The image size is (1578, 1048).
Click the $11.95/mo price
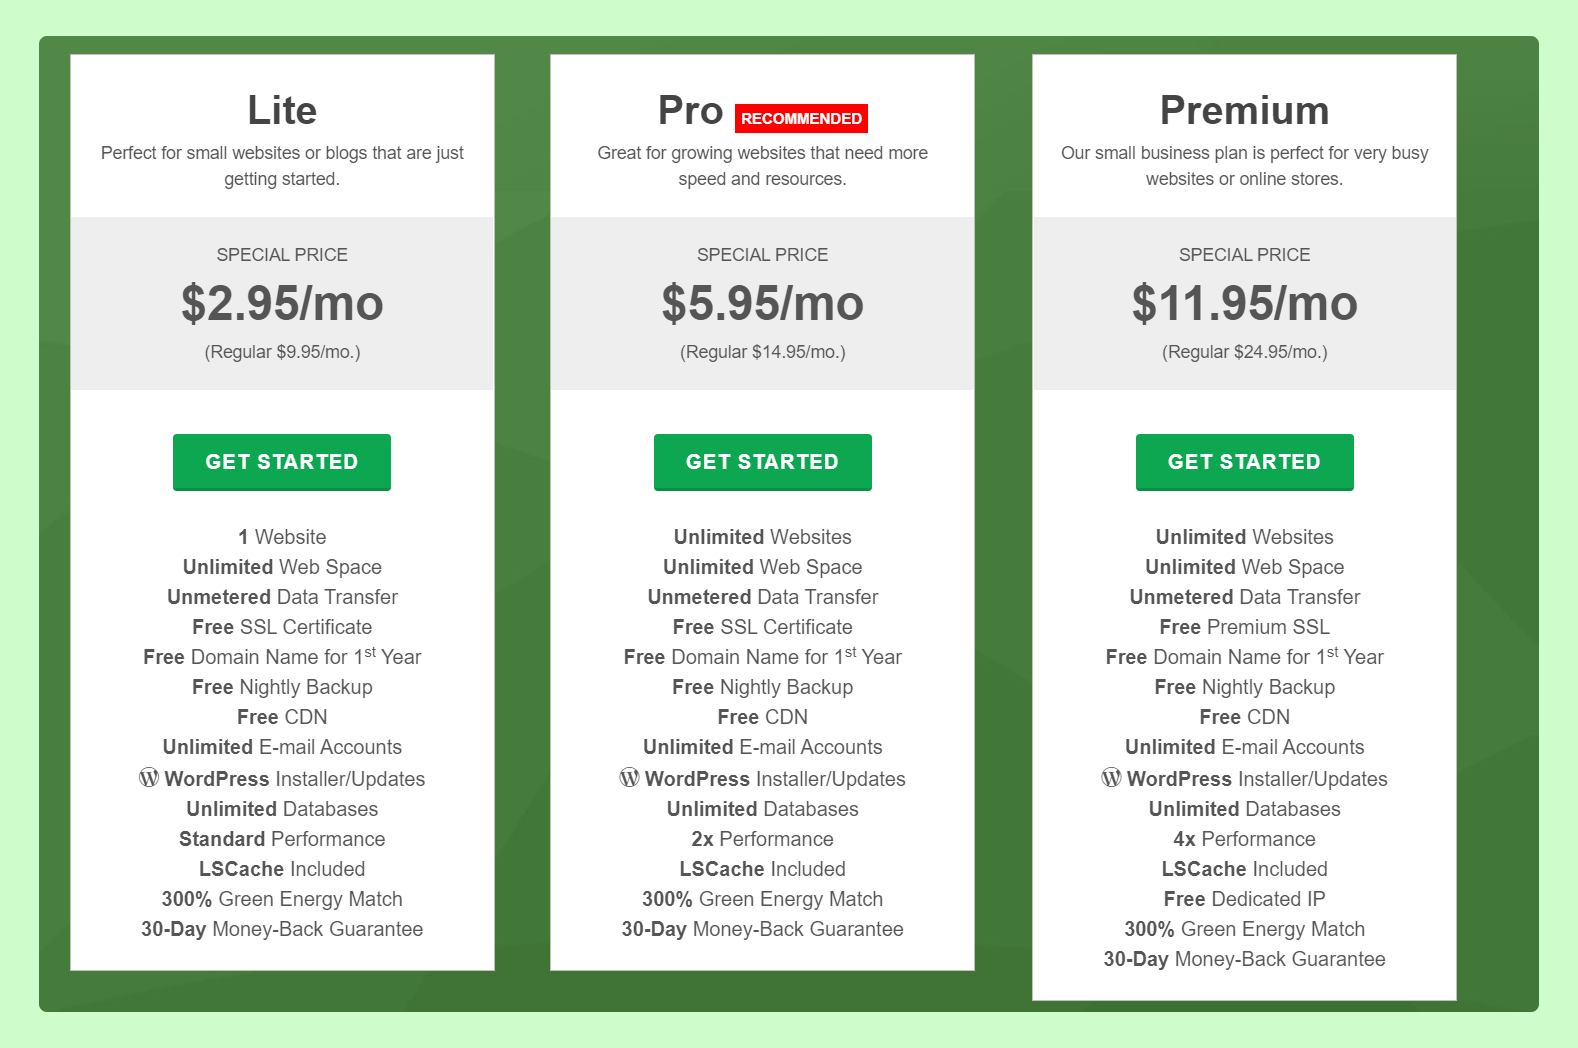click(1244, 303)
